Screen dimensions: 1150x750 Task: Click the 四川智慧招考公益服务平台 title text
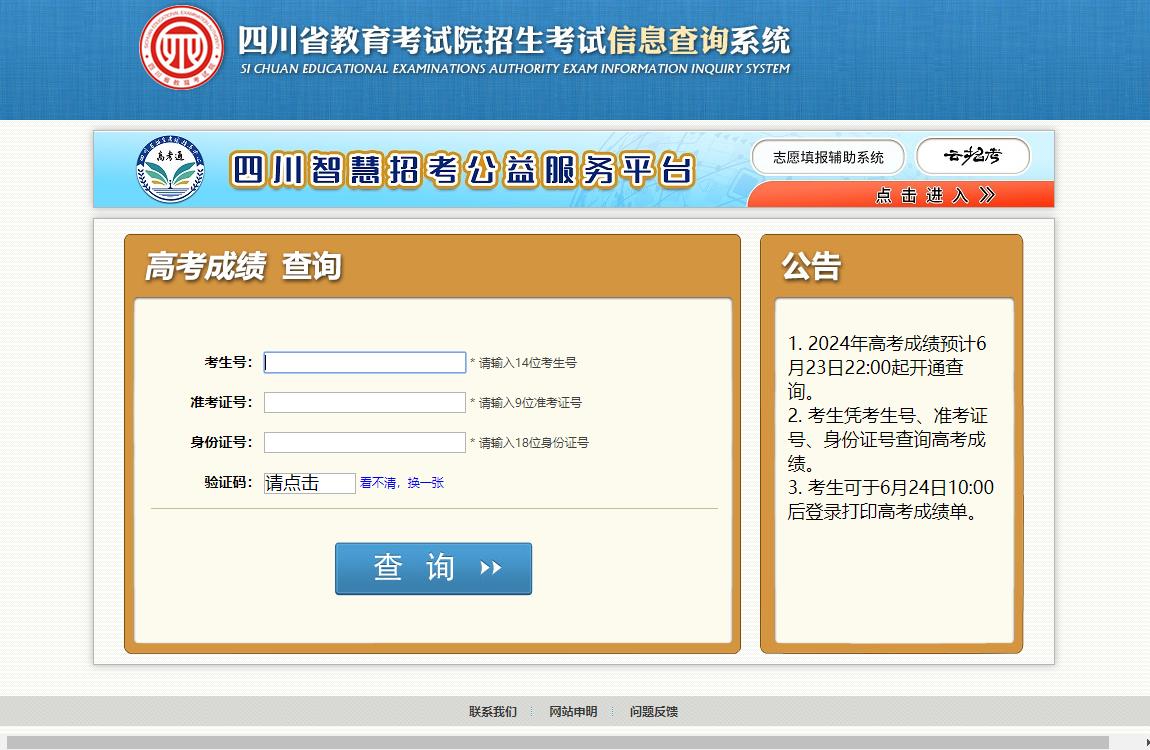(x=458, y=166)
